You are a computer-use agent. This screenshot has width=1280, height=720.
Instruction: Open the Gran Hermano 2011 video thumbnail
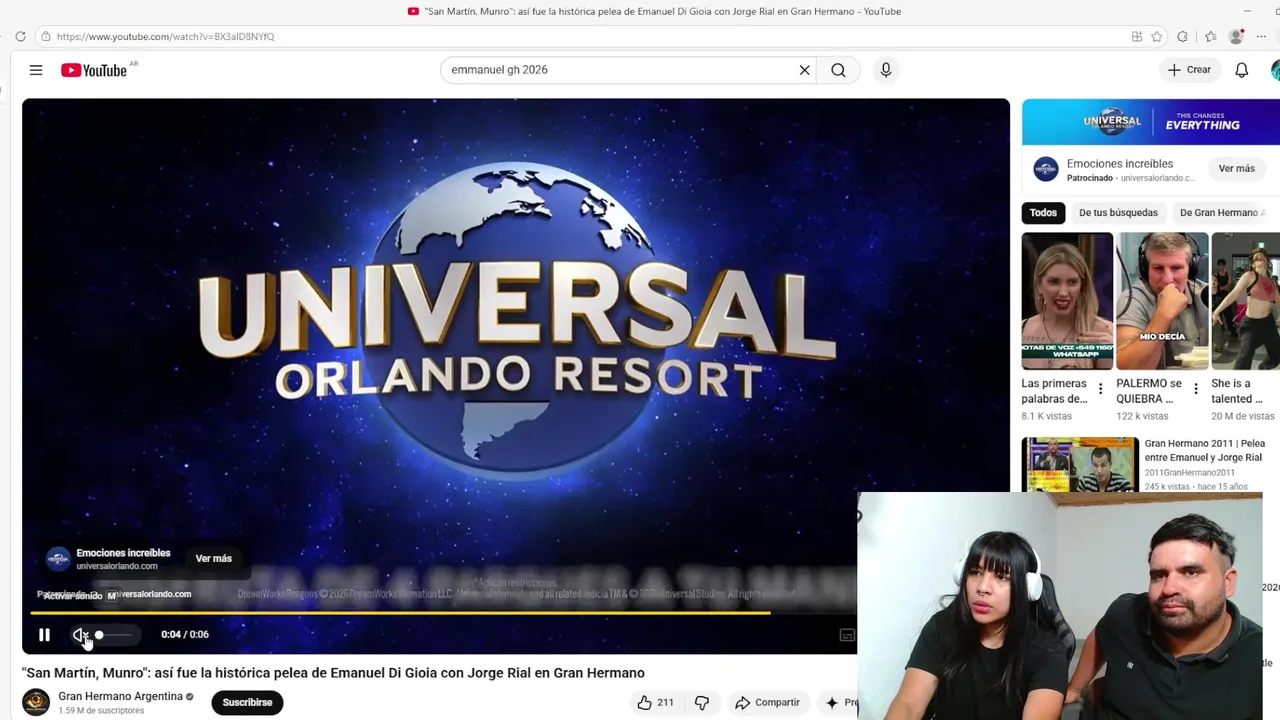click(1080, 465)
